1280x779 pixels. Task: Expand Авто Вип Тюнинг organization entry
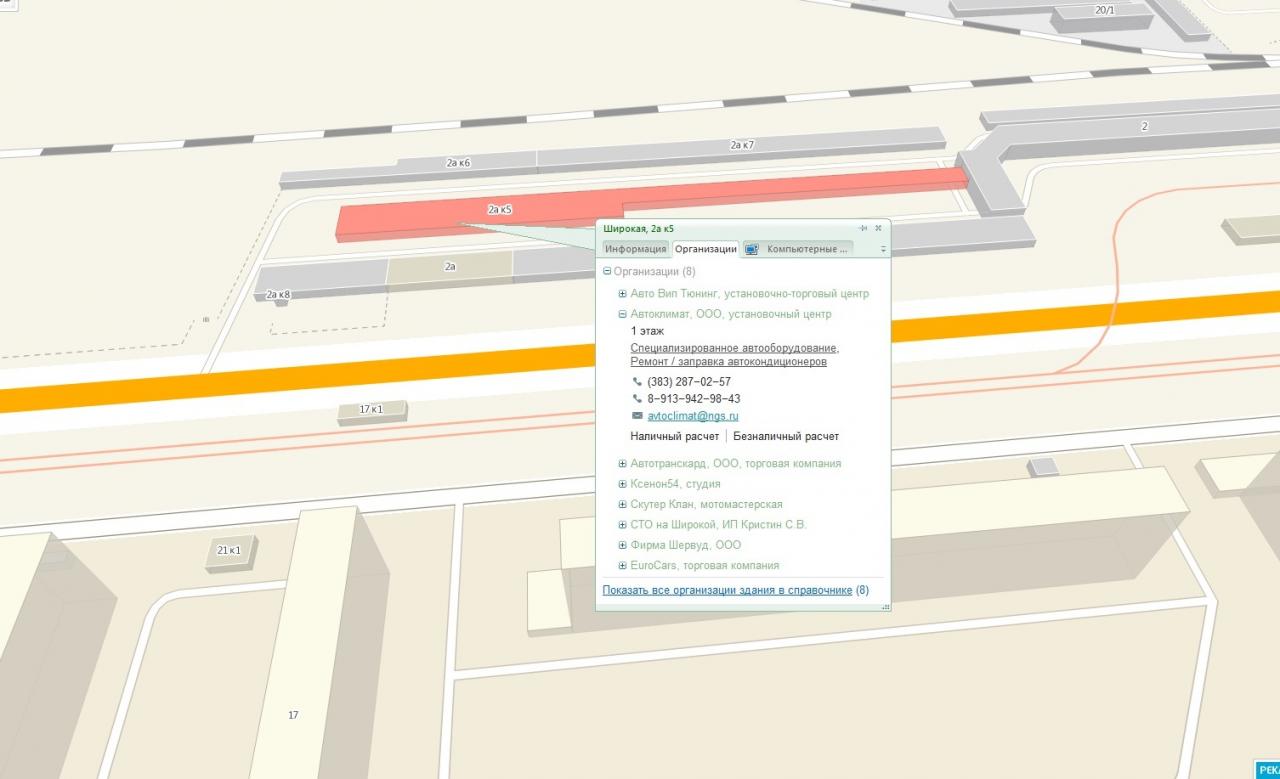(622, 294)
